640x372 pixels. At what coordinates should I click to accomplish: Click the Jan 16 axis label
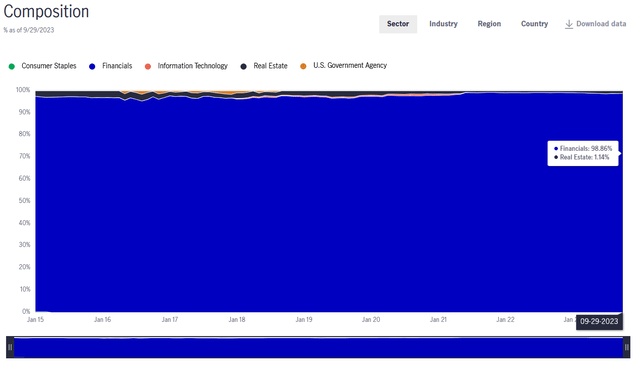pos(102,320)
